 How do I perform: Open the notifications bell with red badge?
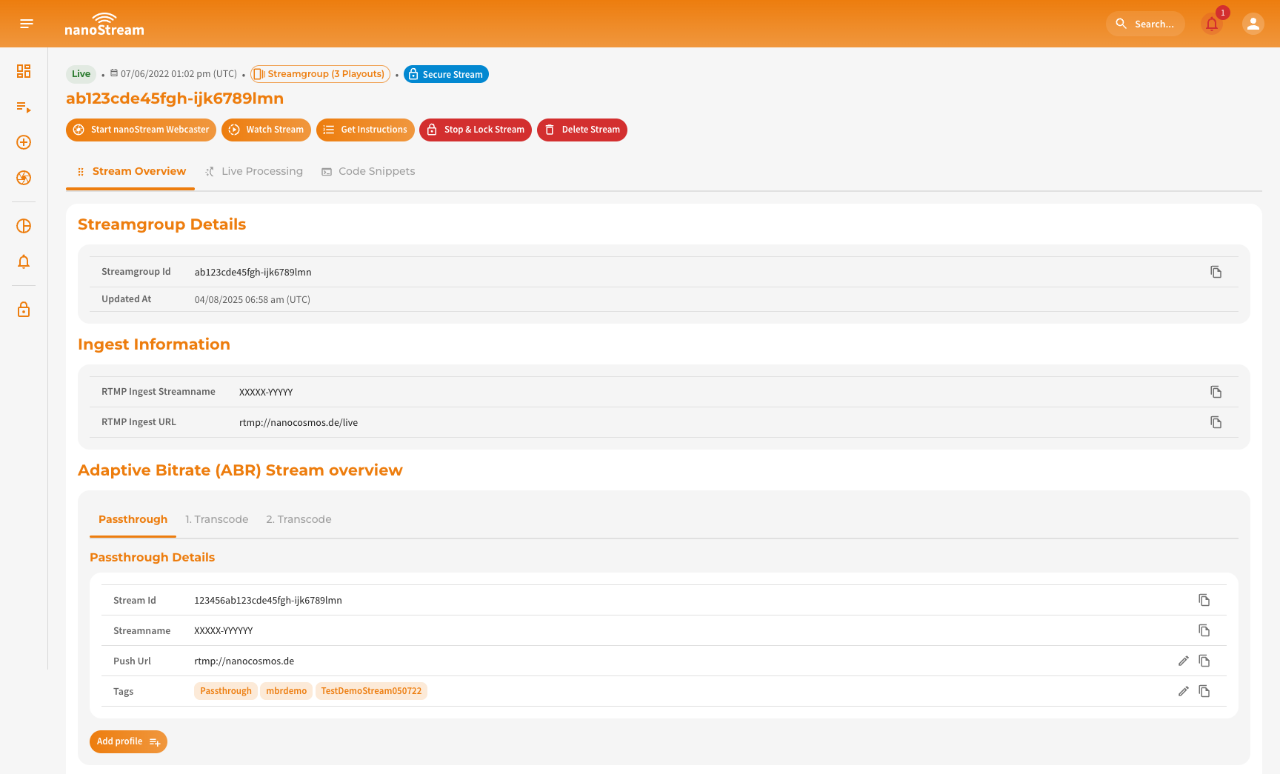point(1212,23)
